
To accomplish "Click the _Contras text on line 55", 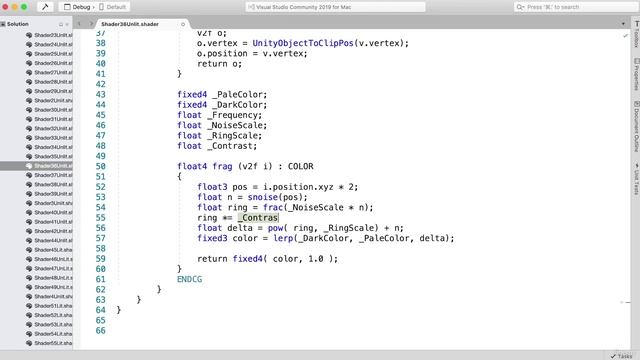I will 258,218.
